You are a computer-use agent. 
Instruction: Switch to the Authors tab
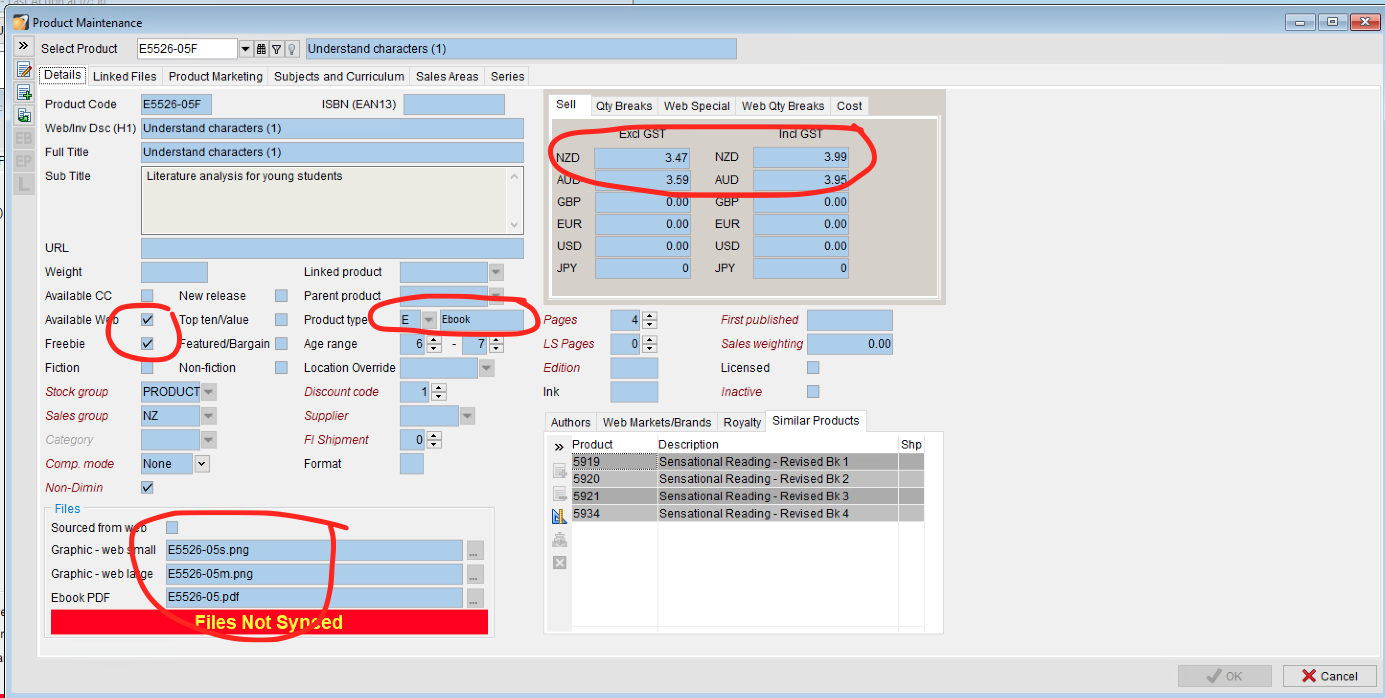(571, 422)
